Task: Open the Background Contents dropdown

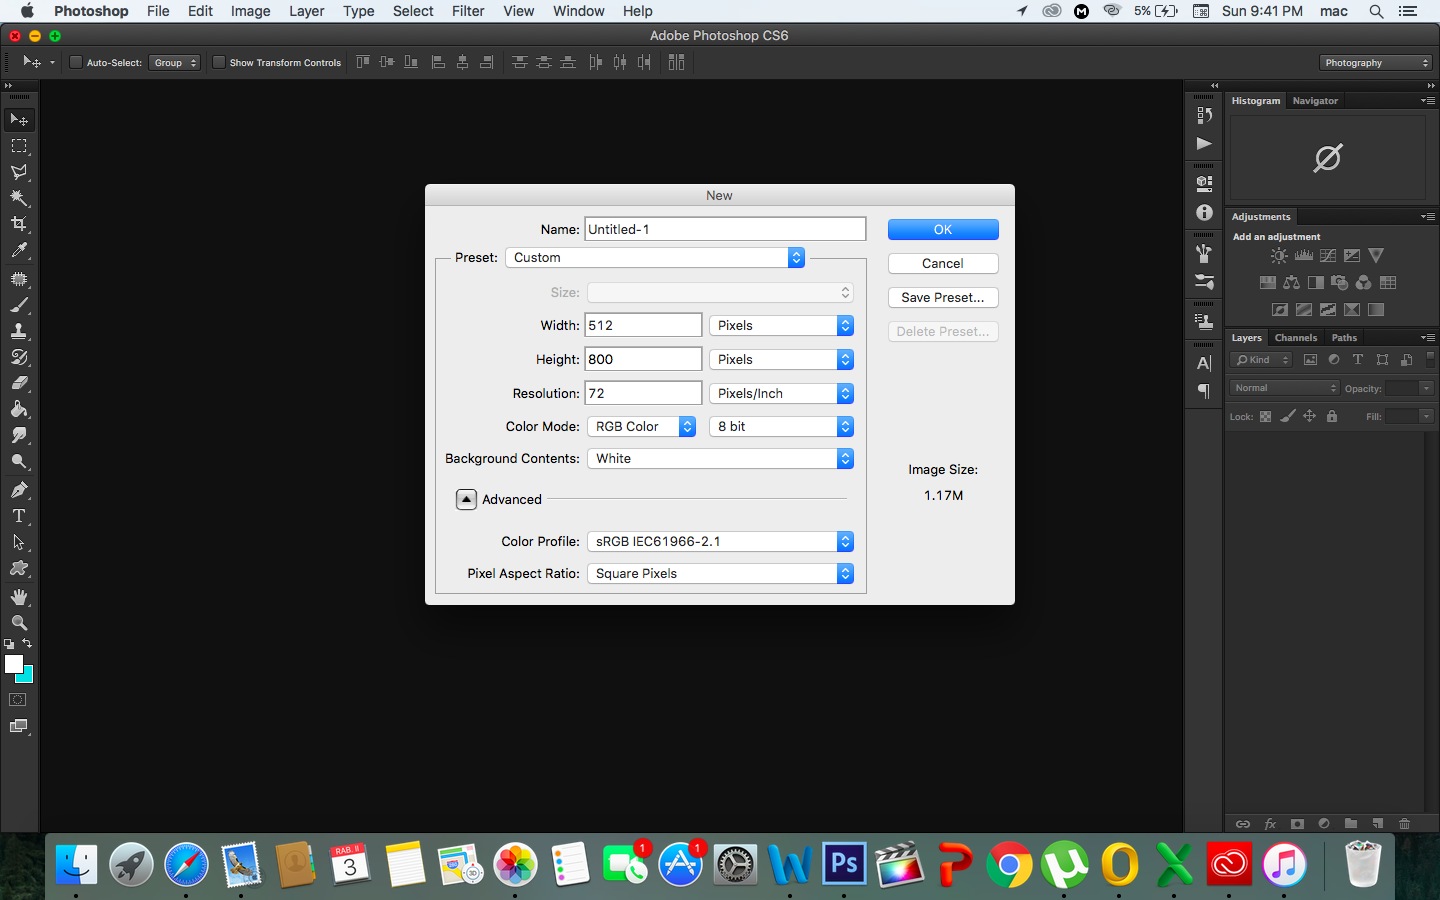Action: 720,458
